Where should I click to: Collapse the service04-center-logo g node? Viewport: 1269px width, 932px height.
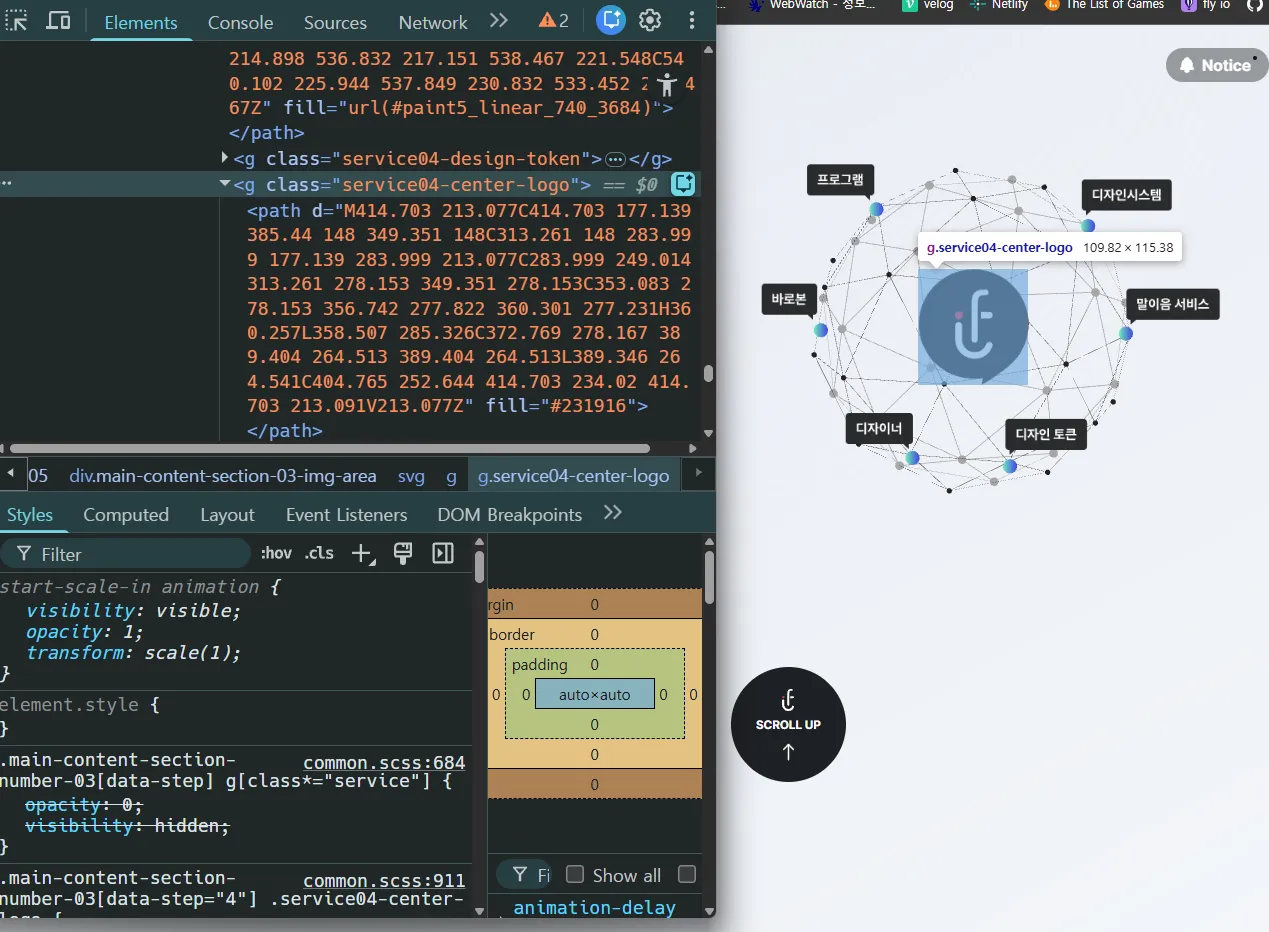[225, 184]
